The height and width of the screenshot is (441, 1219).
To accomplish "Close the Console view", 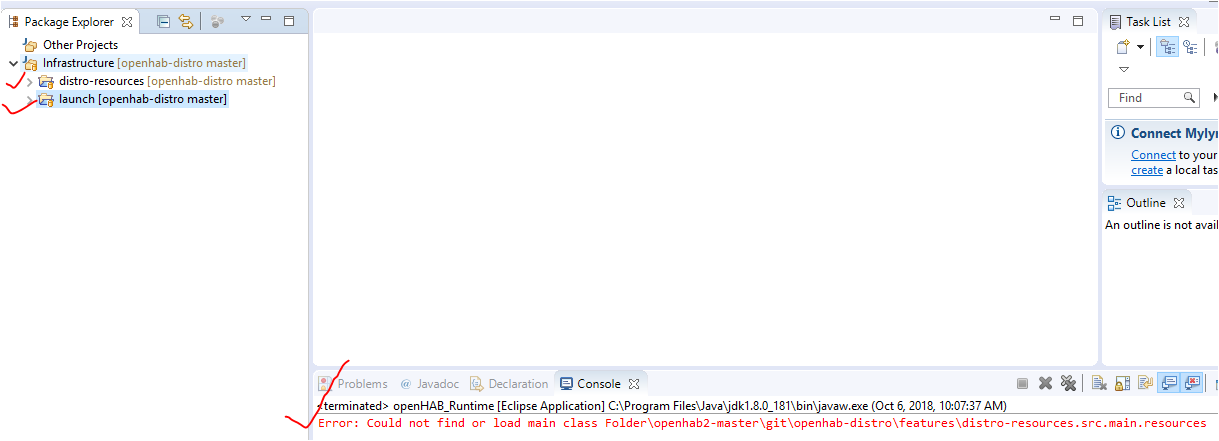I will (x=633, y=384).
